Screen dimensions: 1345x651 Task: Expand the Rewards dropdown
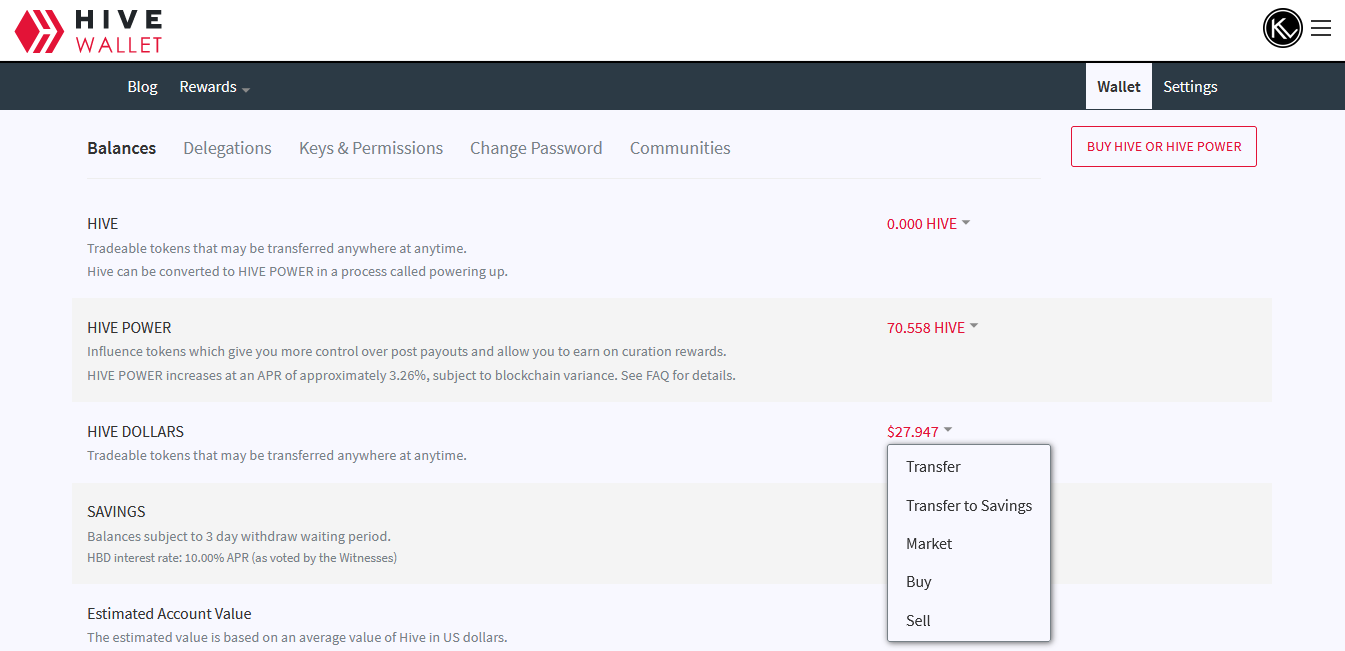[x=214, y=87]
